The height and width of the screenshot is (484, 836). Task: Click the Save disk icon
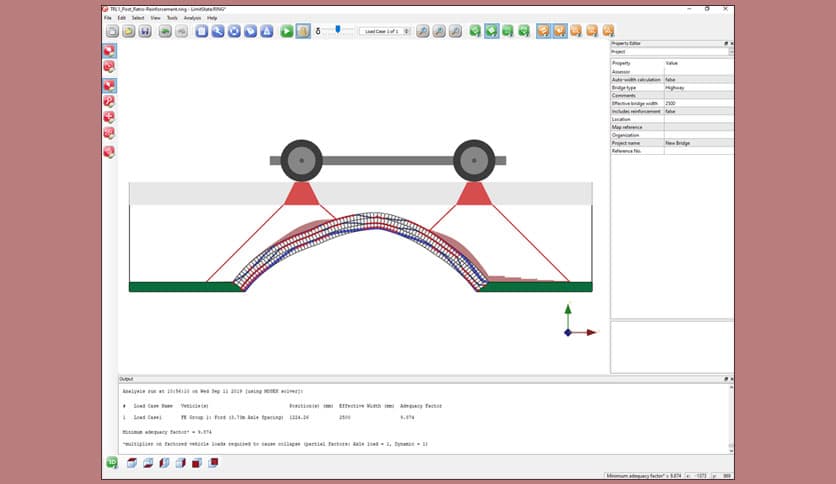[144, 31]
